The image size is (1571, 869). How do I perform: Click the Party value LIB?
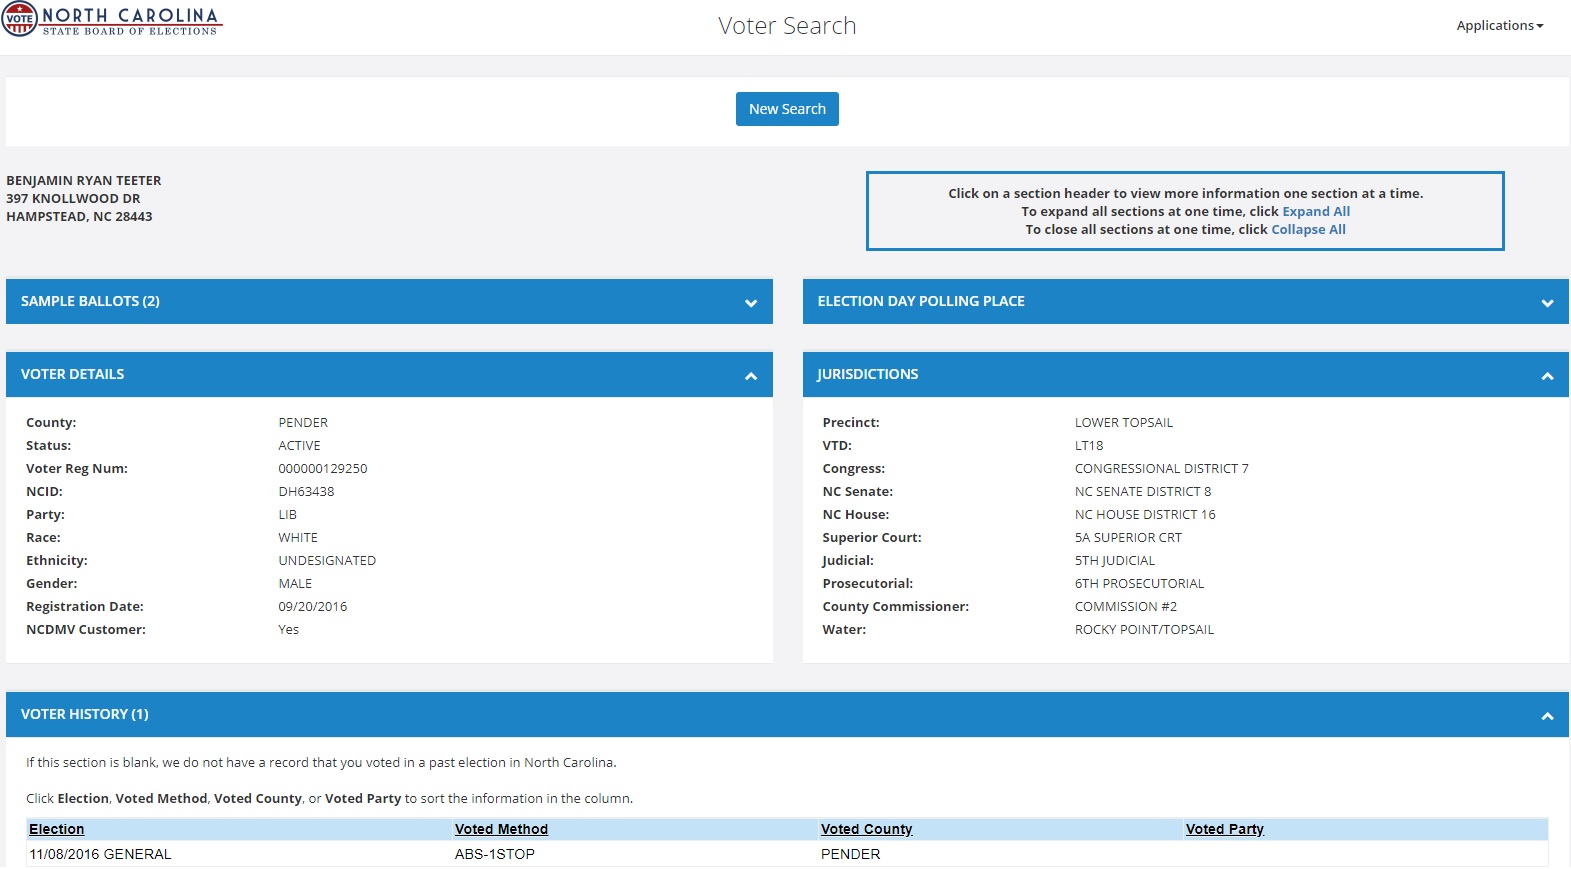287,515
